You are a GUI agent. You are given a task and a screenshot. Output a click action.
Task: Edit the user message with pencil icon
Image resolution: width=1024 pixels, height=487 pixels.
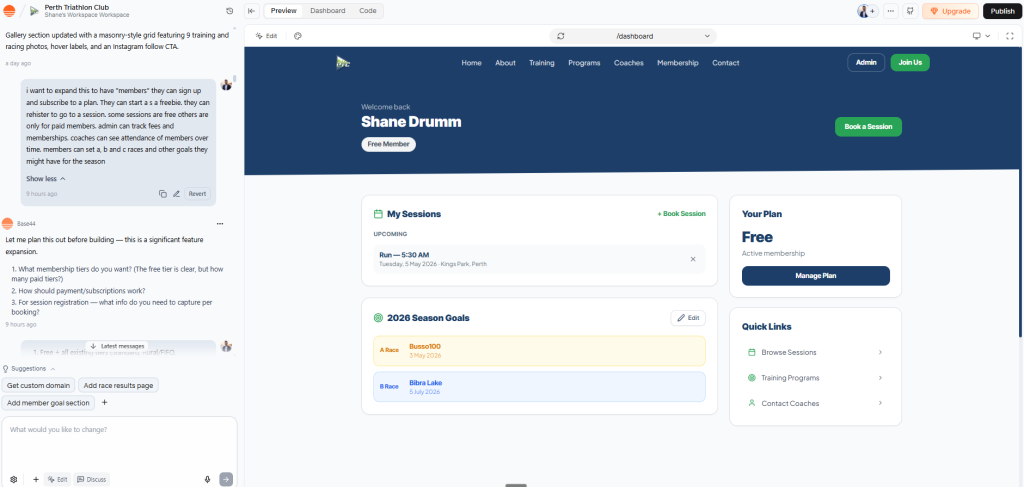coord(176,194)
